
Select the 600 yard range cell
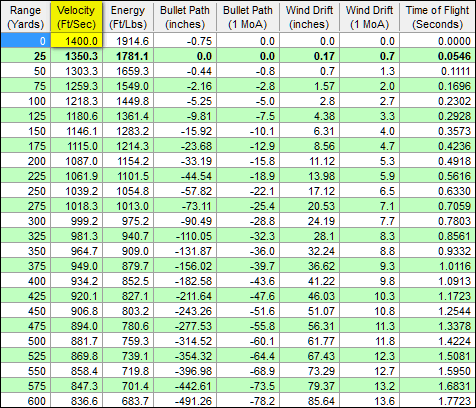coord(26,400)
